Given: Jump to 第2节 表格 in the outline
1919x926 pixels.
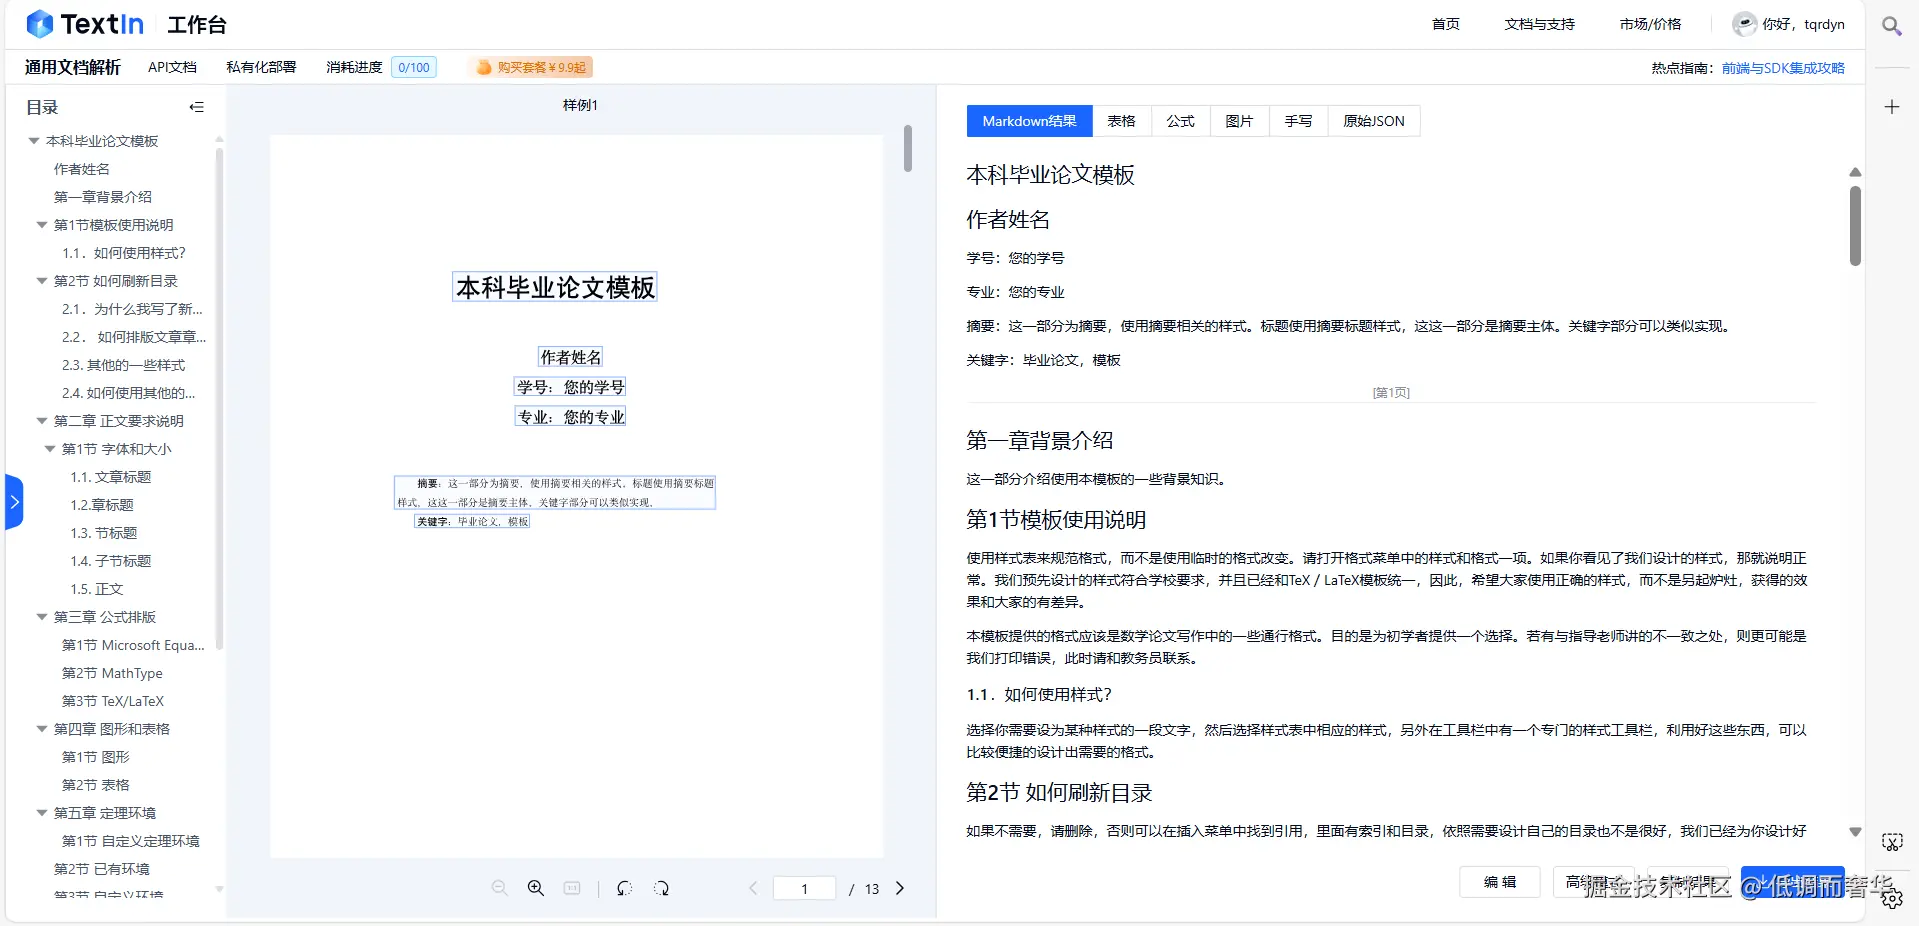Looking at the screenshot, I should 96,785.
